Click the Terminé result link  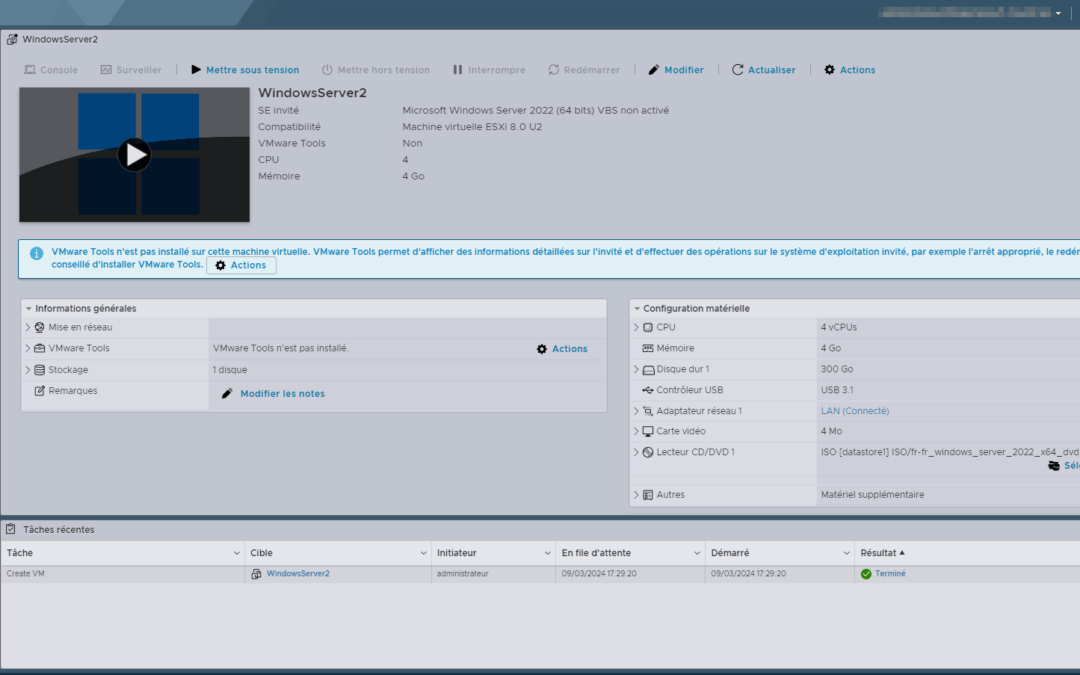tap(890, 574)
